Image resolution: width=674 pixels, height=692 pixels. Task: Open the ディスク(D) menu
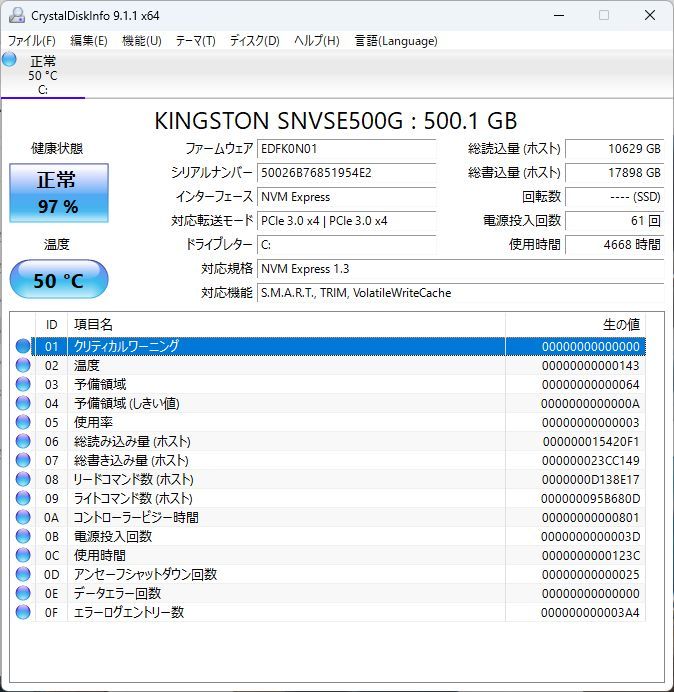click(255, 41)
